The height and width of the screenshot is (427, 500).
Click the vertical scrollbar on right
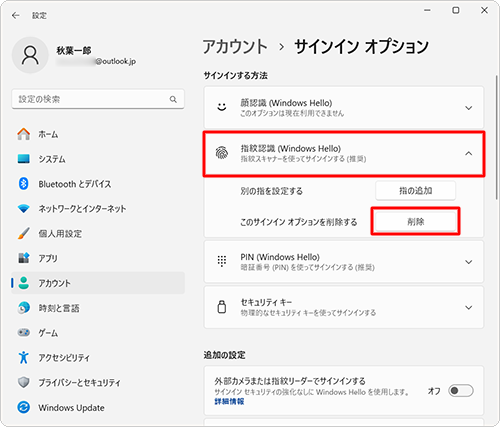point(497,138)
